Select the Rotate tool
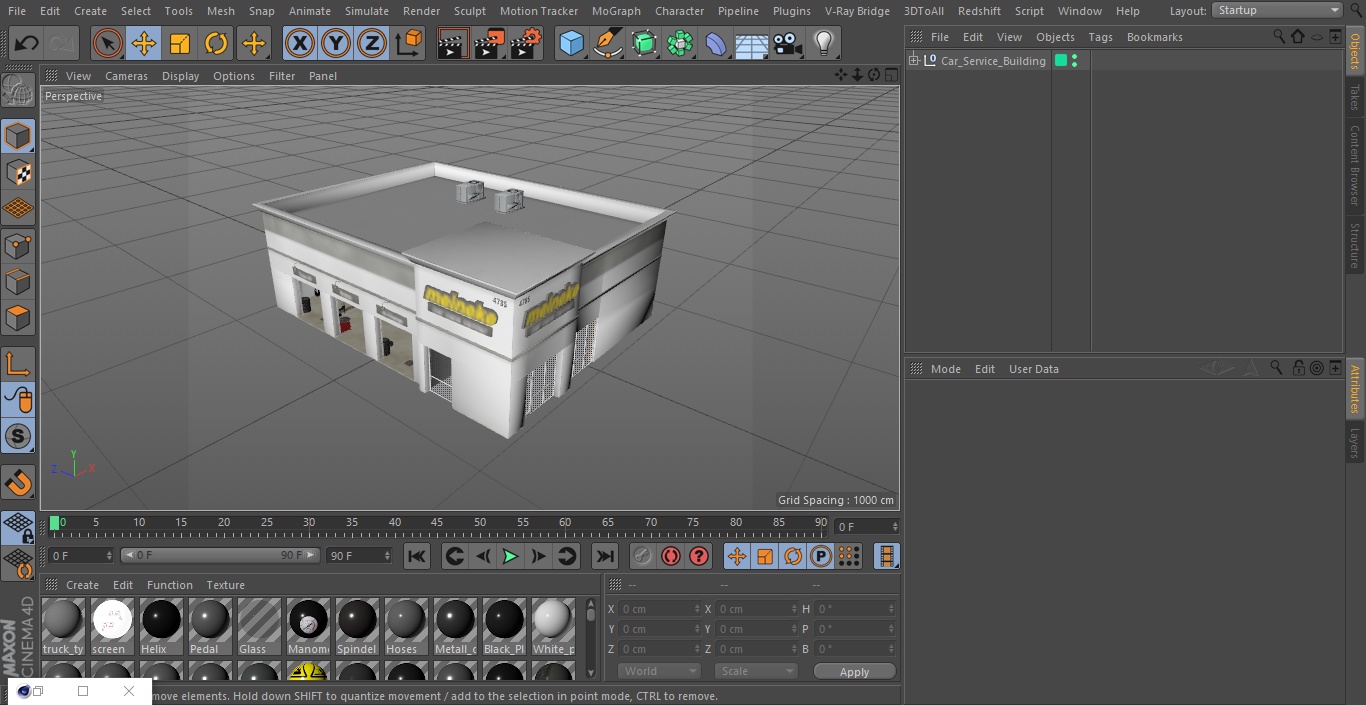 pos(216,44)
